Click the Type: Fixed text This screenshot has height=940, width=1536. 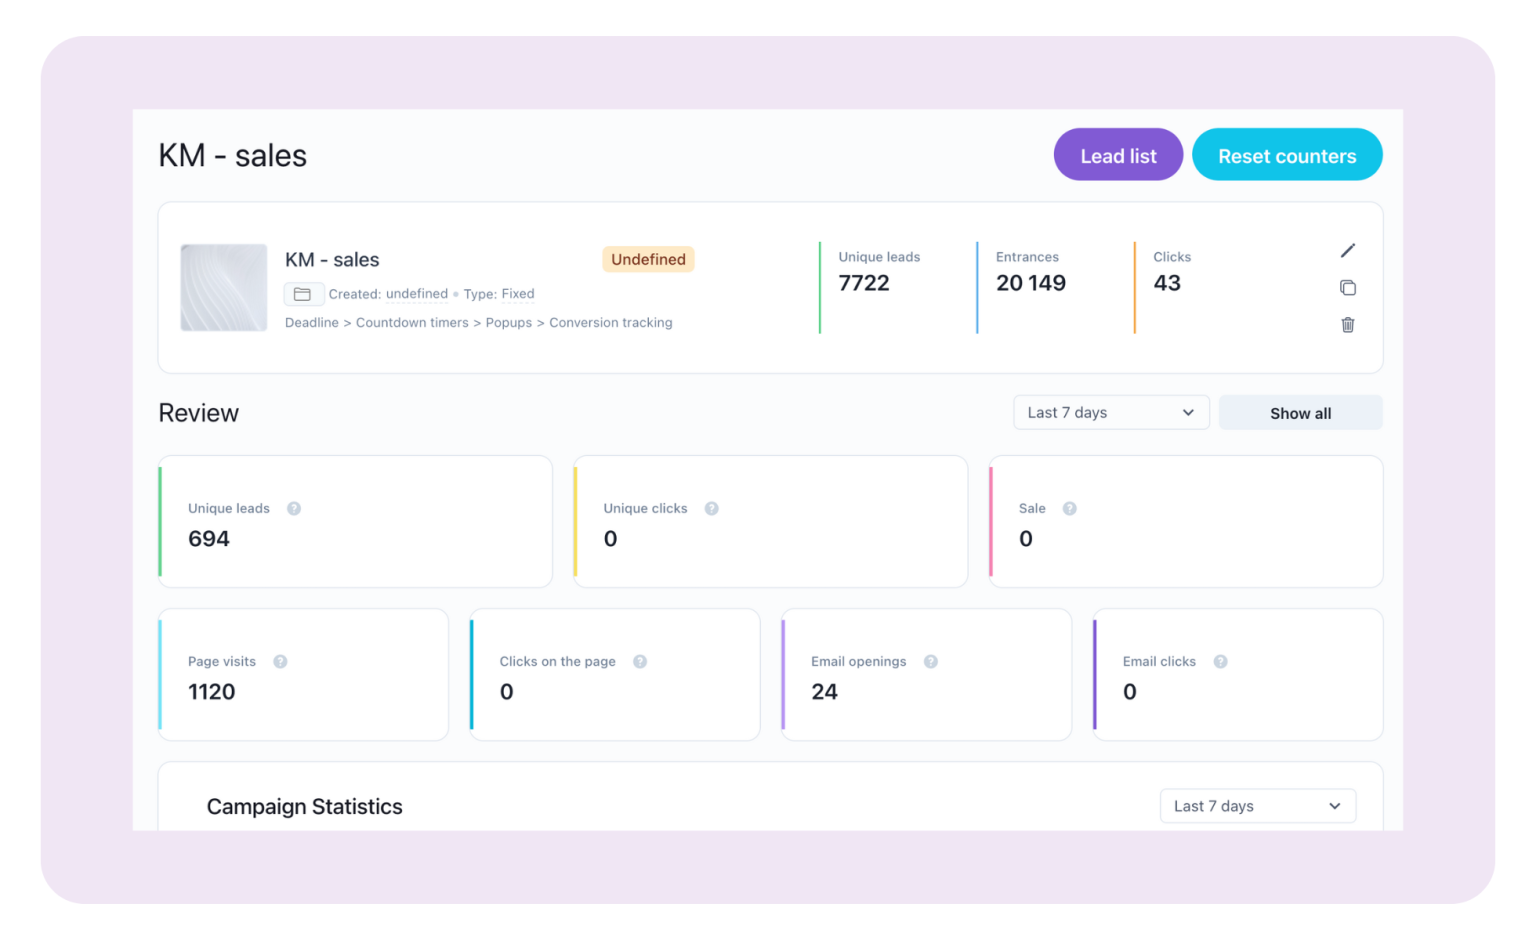(499, 294)
